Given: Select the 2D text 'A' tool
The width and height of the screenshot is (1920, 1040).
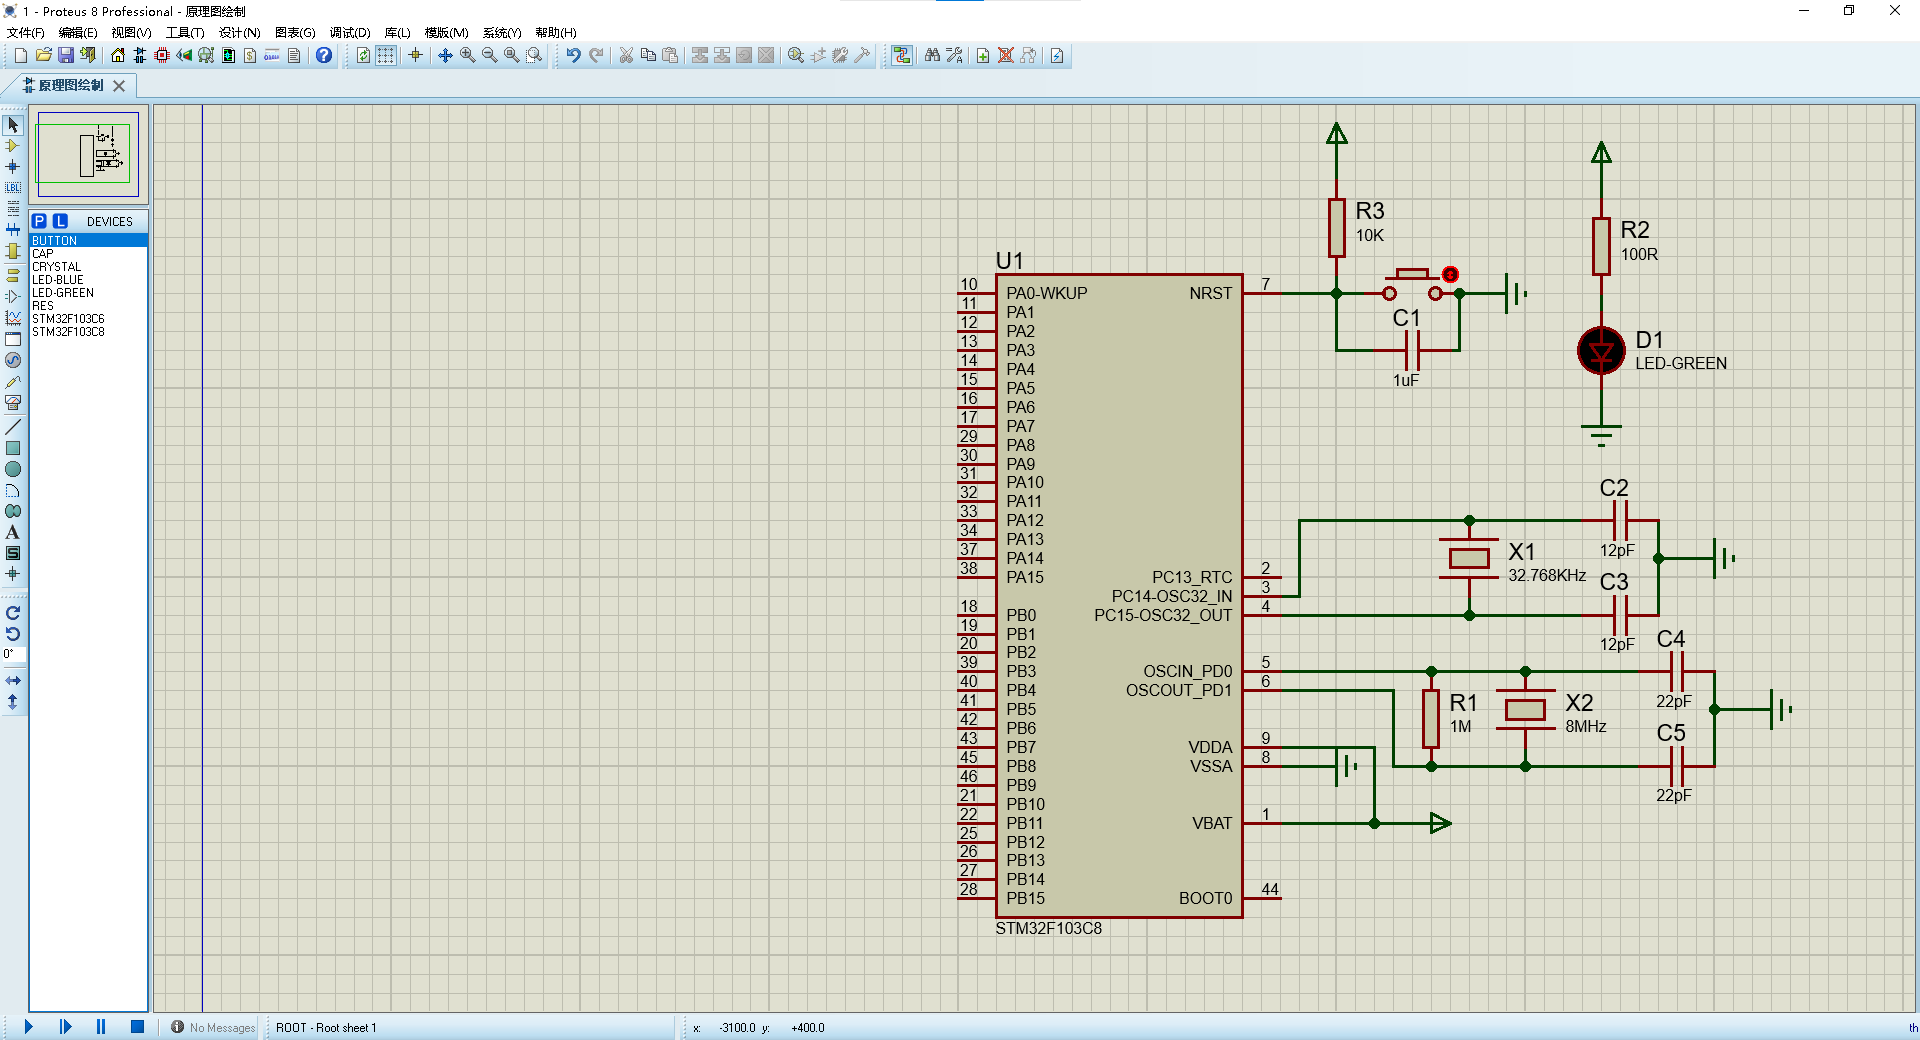Looking at the screenshot, I should pyautogui.click(x=13, y=532).
